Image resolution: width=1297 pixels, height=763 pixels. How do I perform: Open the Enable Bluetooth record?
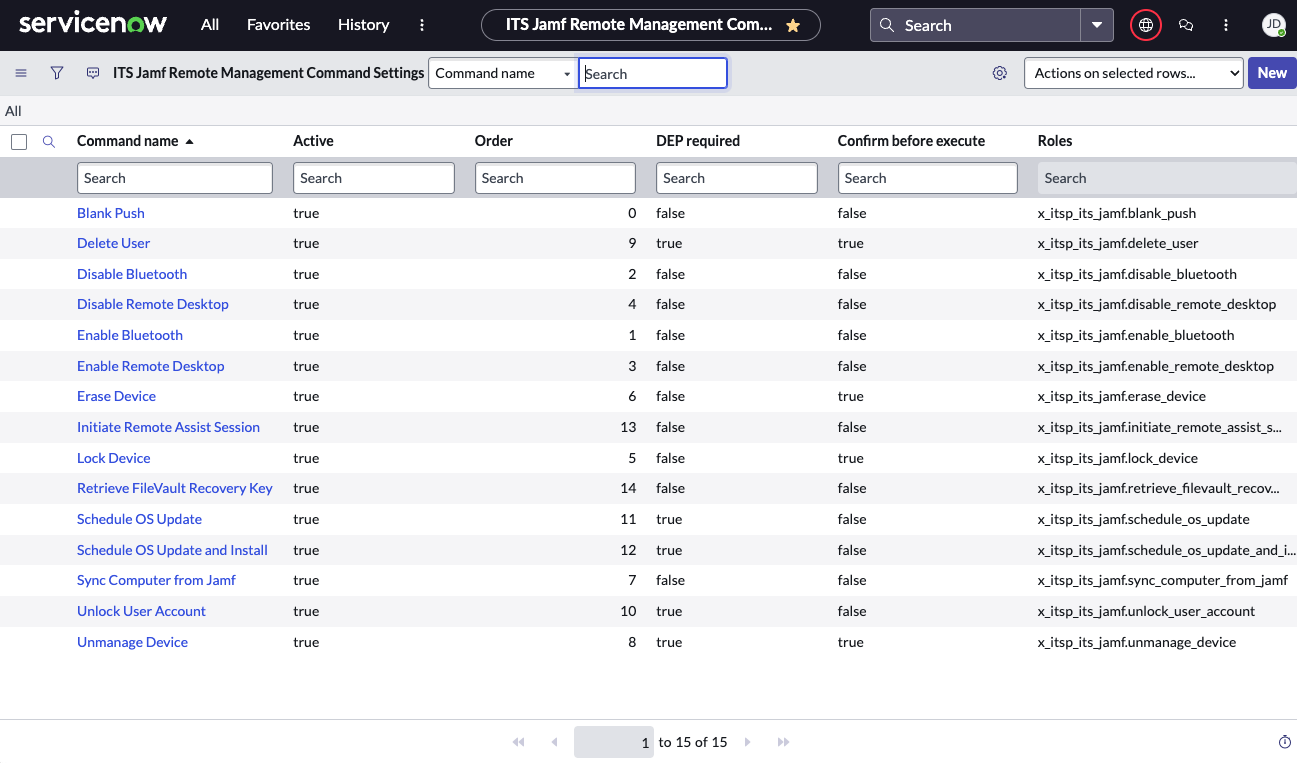[130, 335]
